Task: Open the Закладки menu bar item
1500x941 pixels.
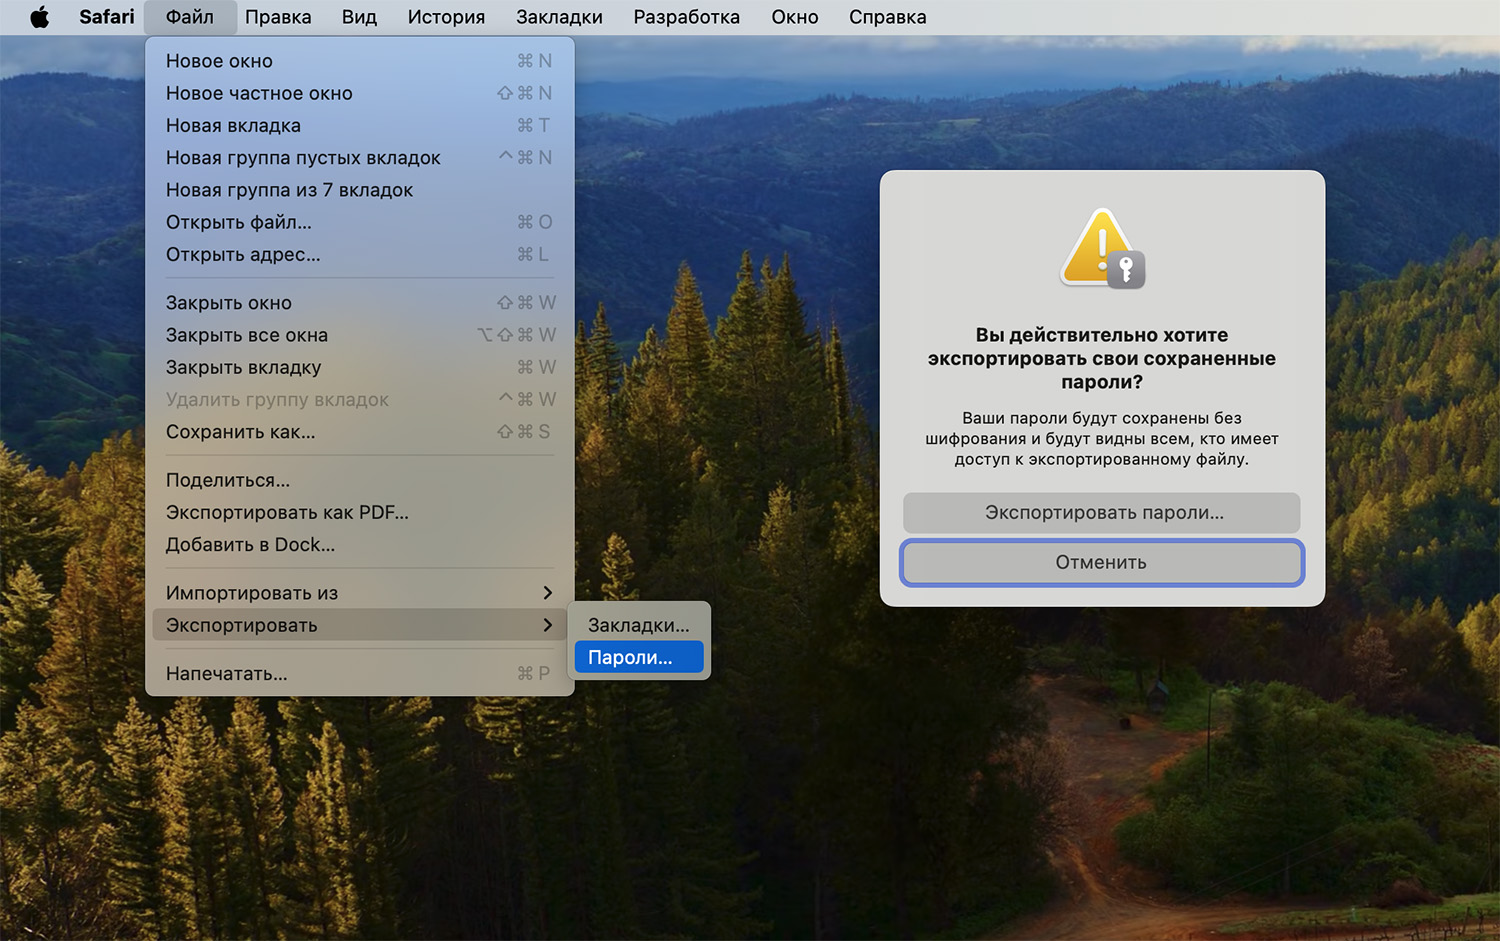Action: pyautogui.click(x=559, y=17)
